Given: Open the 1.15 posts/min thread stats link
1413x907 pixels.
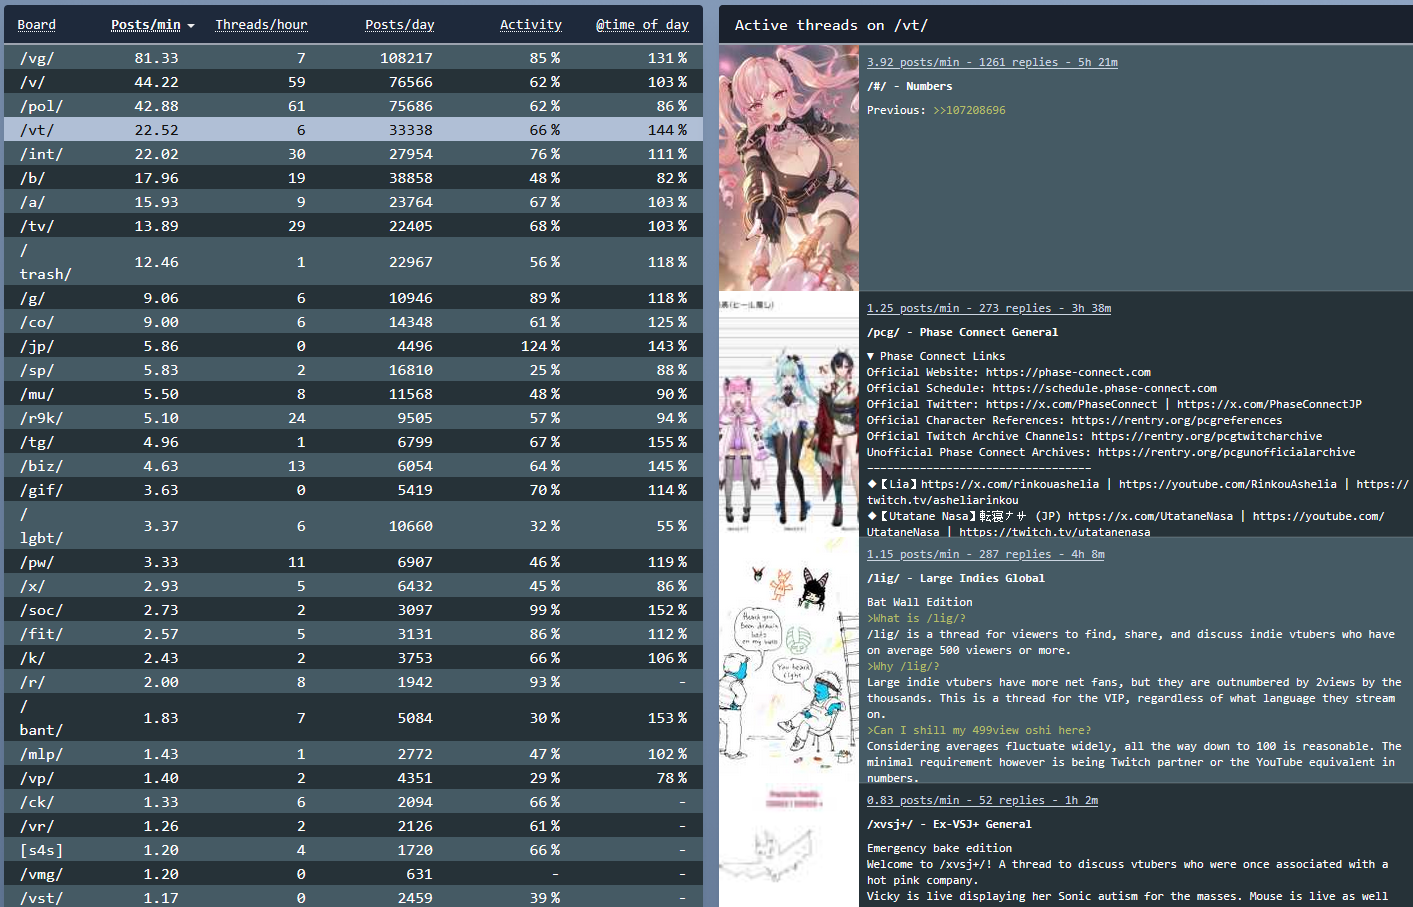Looking at the screenshot, I should click(986, 554).
